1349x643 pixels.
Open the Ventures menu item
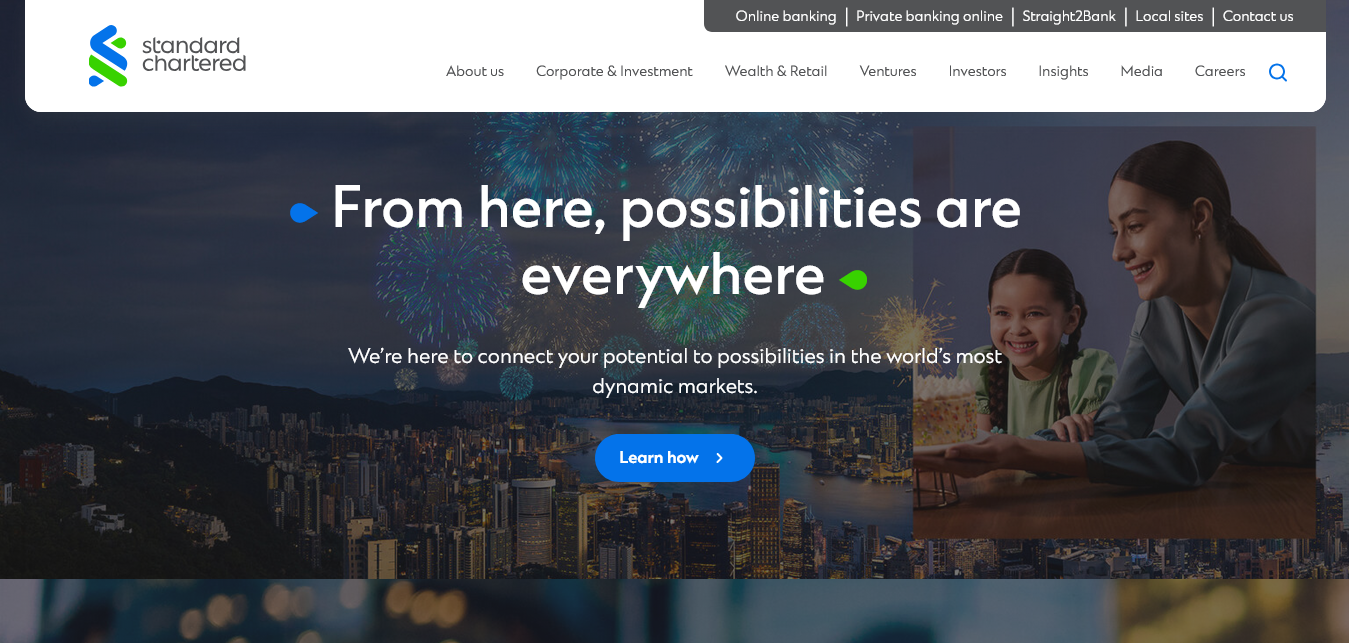pyautogui.click(x=888, y=71)
